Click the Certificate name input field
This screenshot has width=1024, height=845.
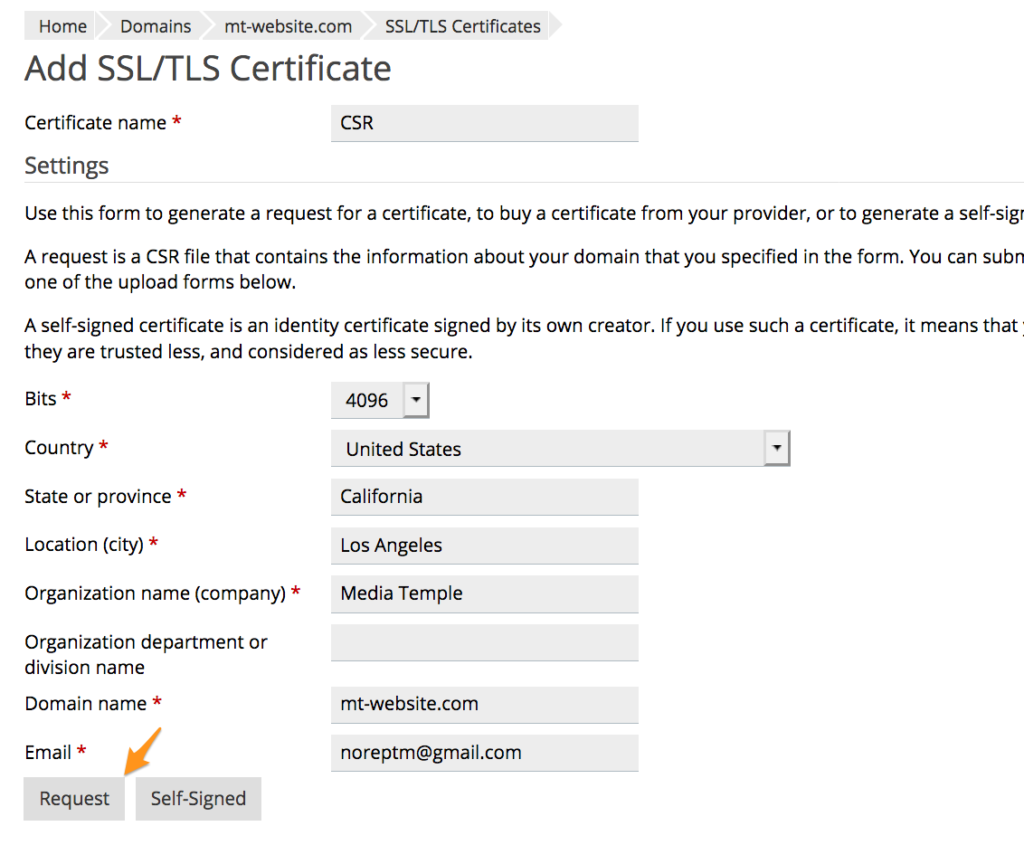pos(484,123)
